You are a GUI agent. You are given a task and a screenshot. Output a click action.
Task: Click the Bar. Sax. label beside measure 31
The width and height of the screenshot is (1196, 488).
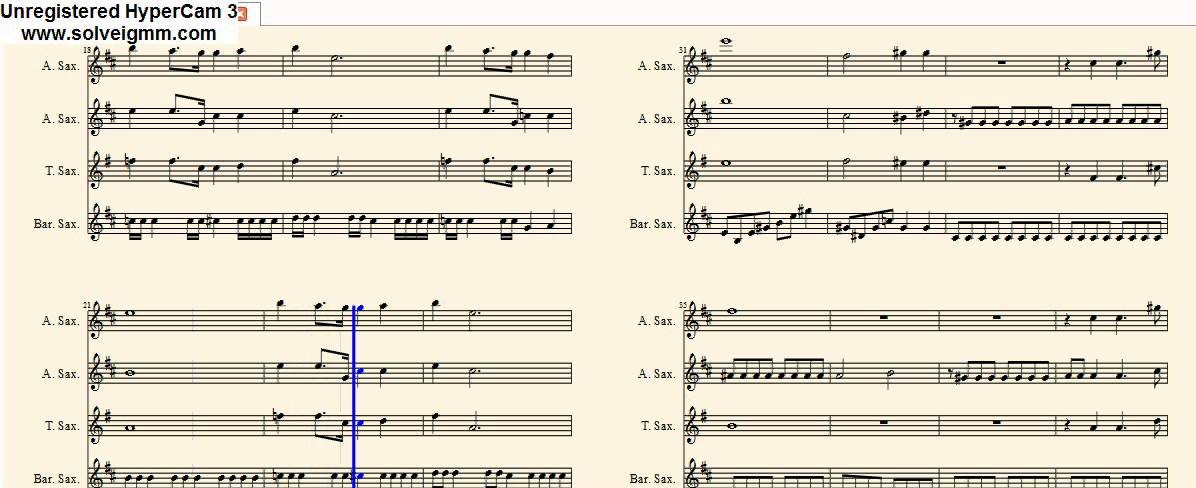[652, 224]
